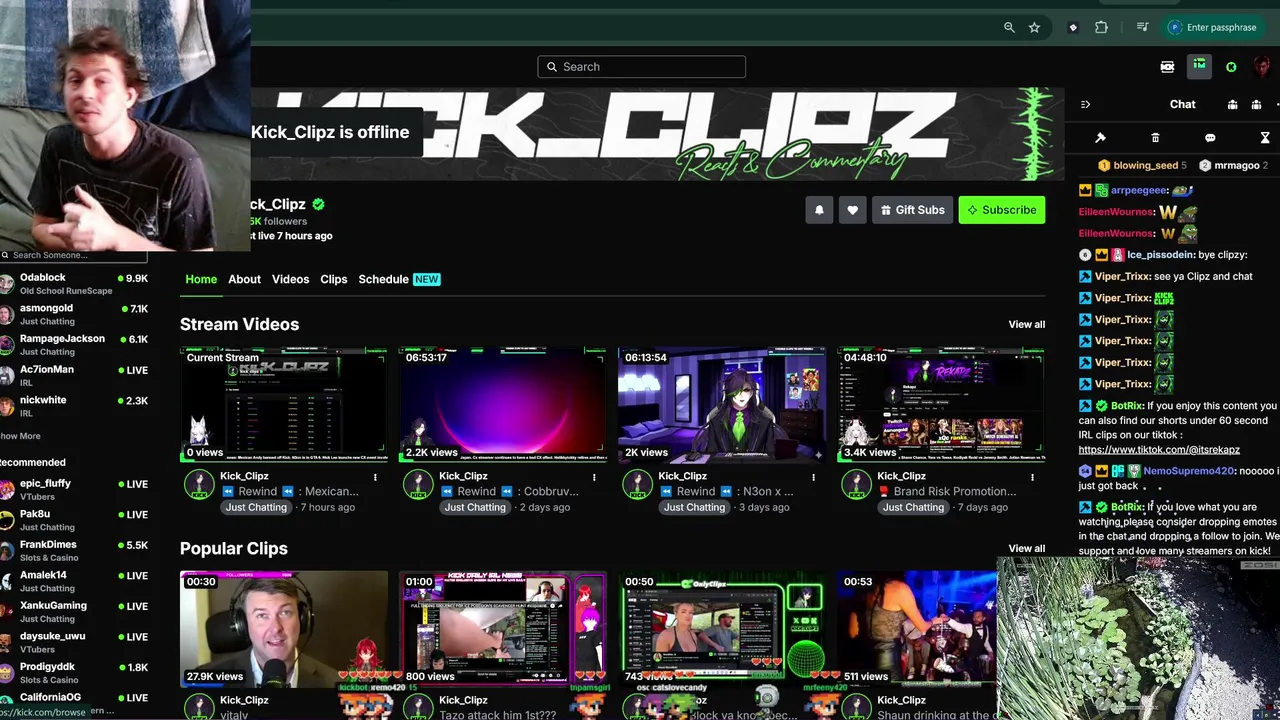Click the second gift icon beside Chat title

(x=1256, y=104)
